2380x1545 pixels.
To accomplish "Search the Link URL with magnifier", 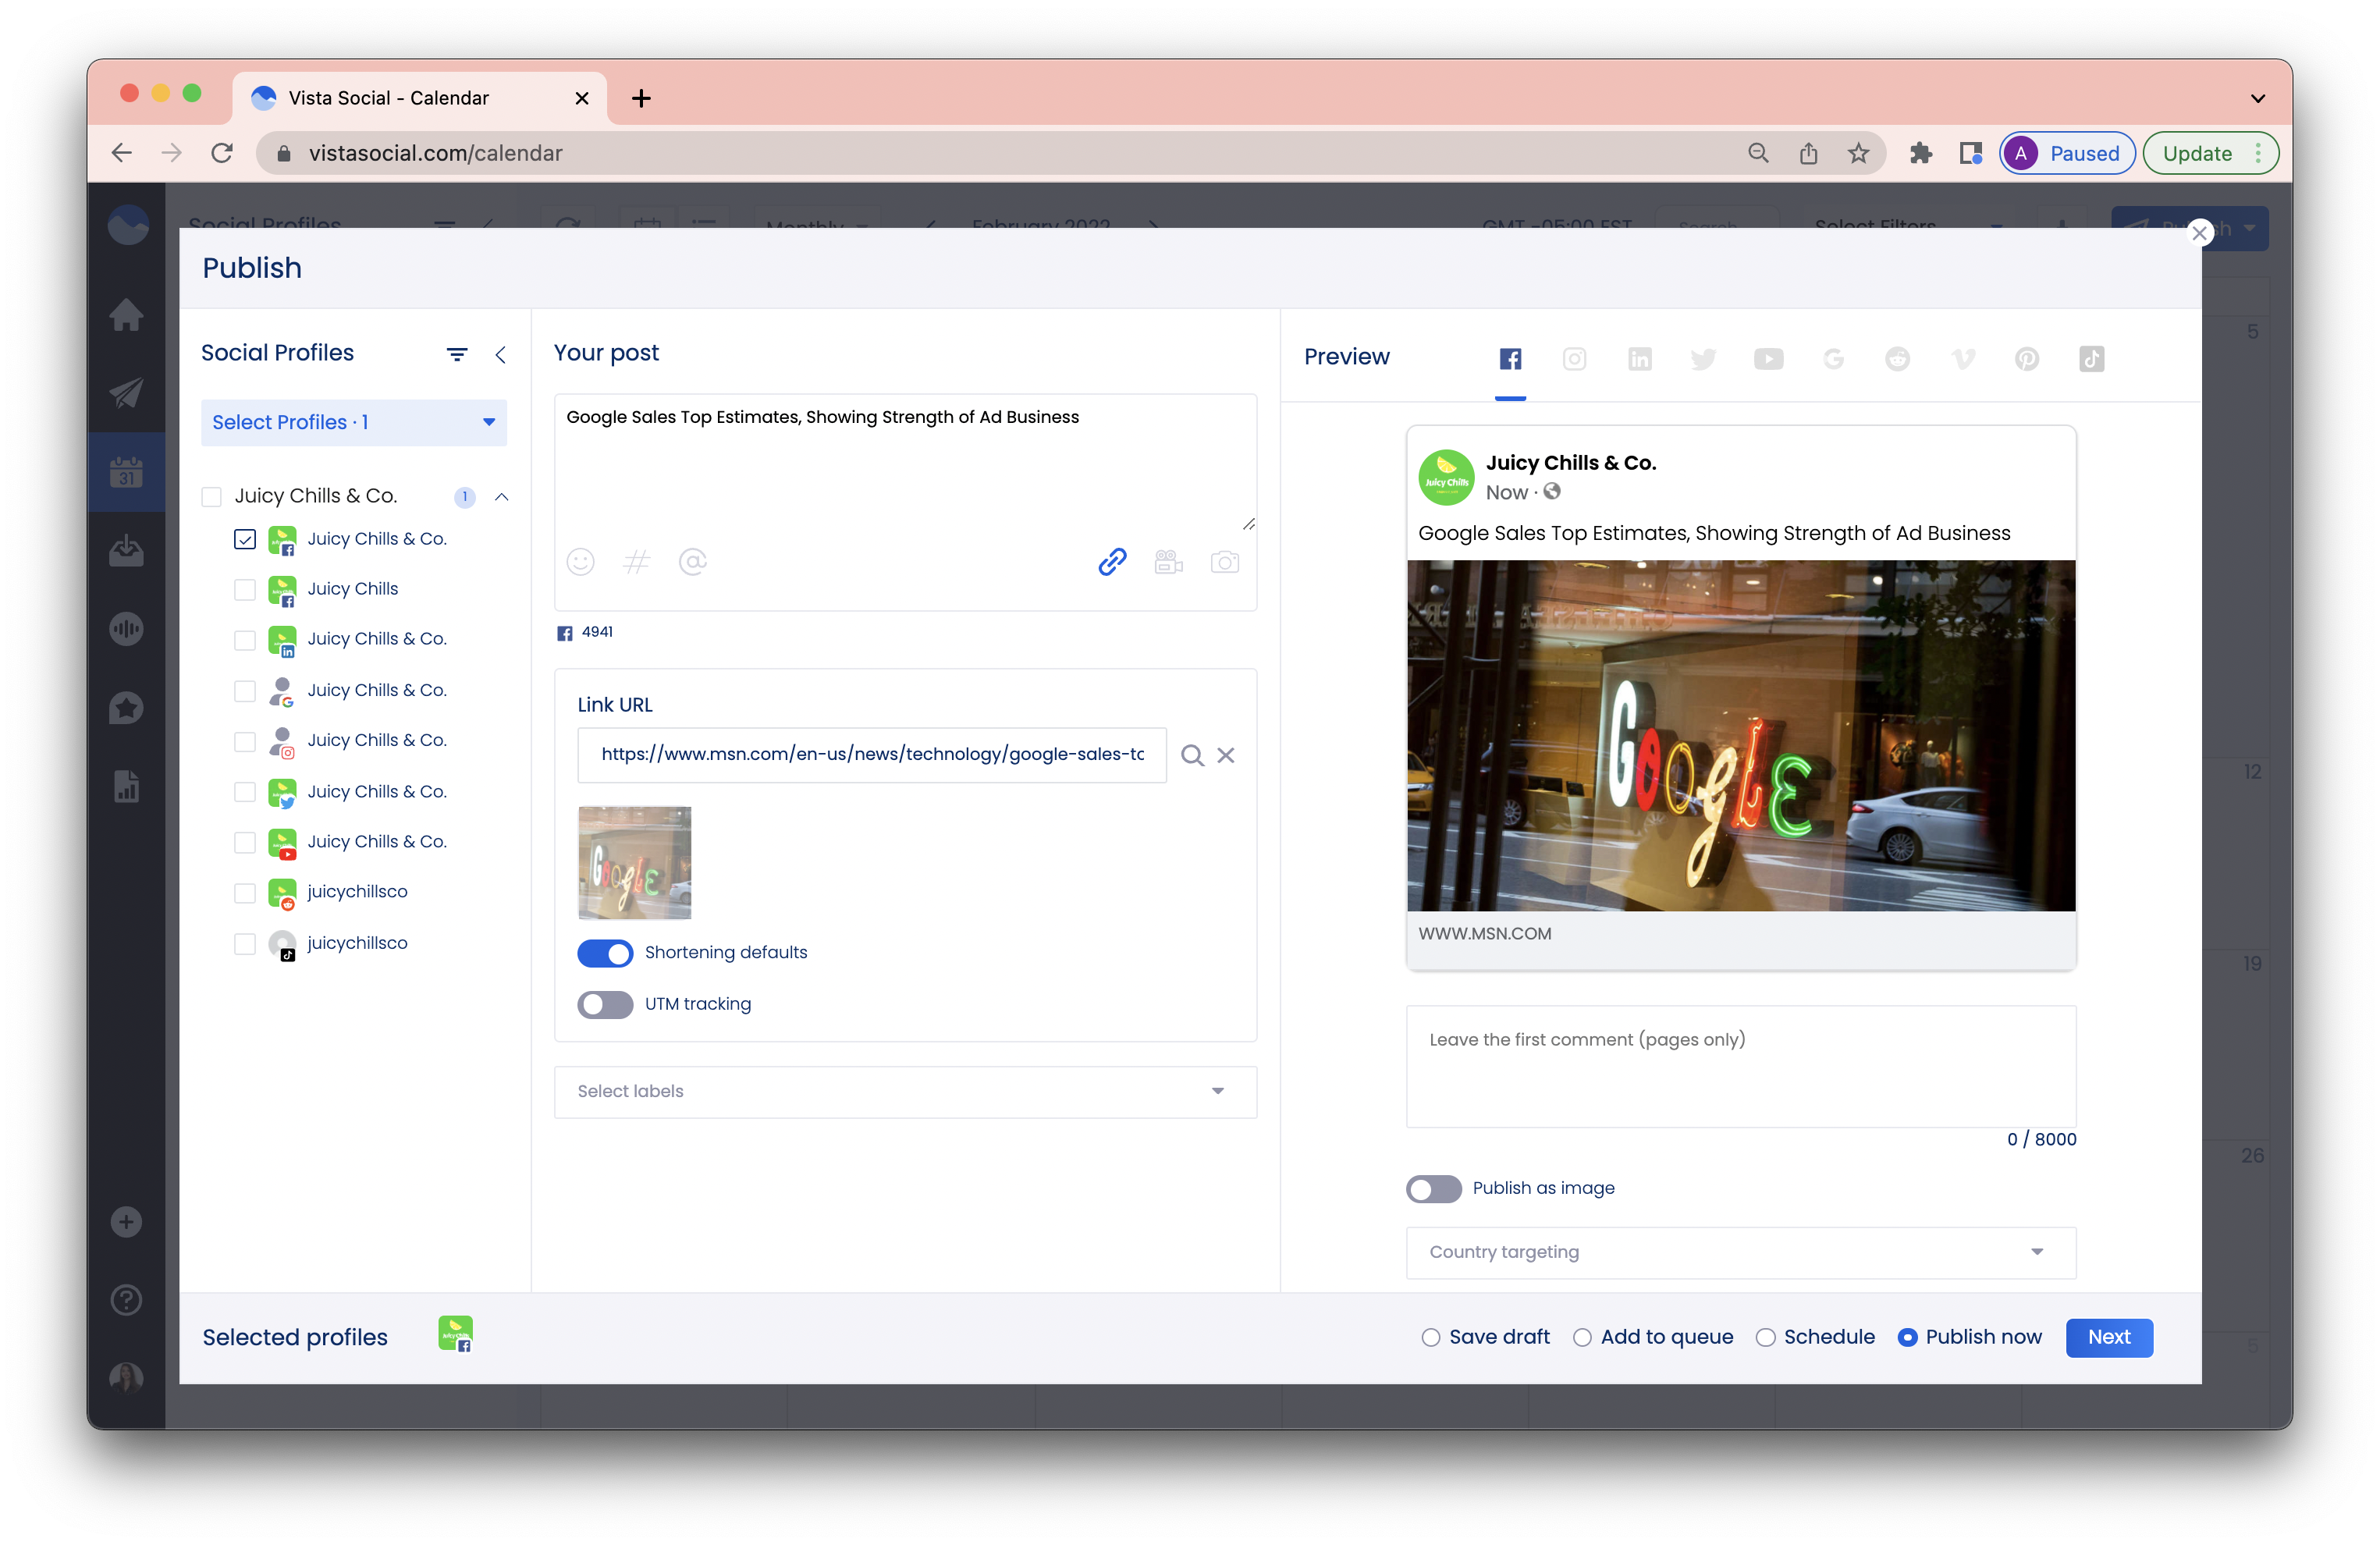I will point(1191,755).
